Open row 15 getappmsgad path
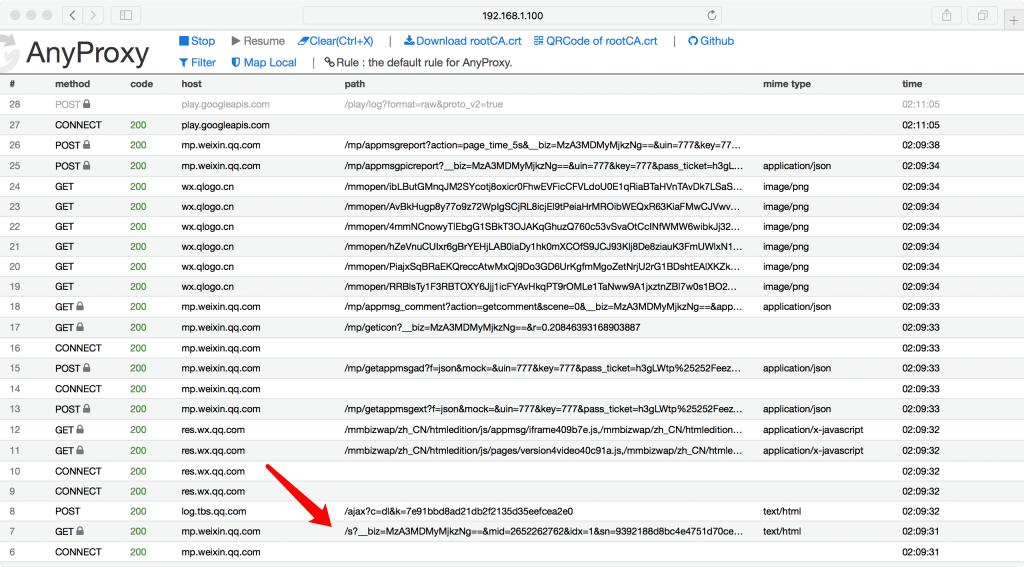The image size is (1024, 567). [543, 368]
